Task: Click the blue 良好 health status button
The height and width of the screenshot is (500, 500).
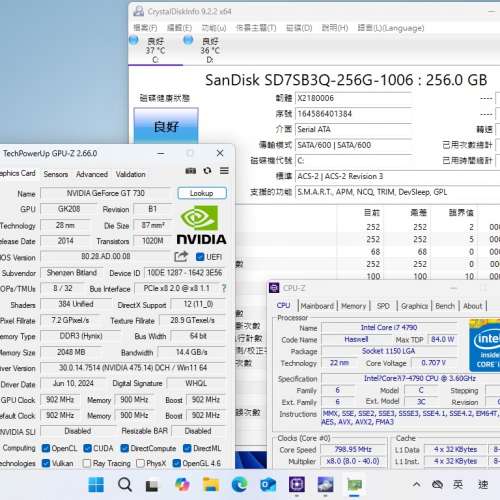Action: coord(166,126)
